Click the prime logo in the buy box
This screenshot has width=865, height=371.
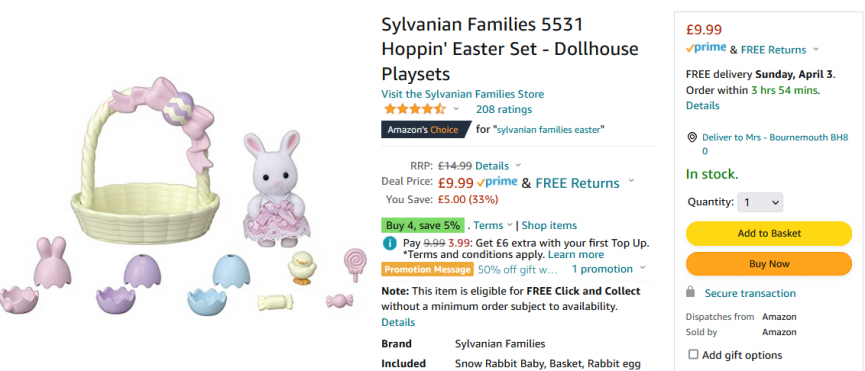pos(706,49)
